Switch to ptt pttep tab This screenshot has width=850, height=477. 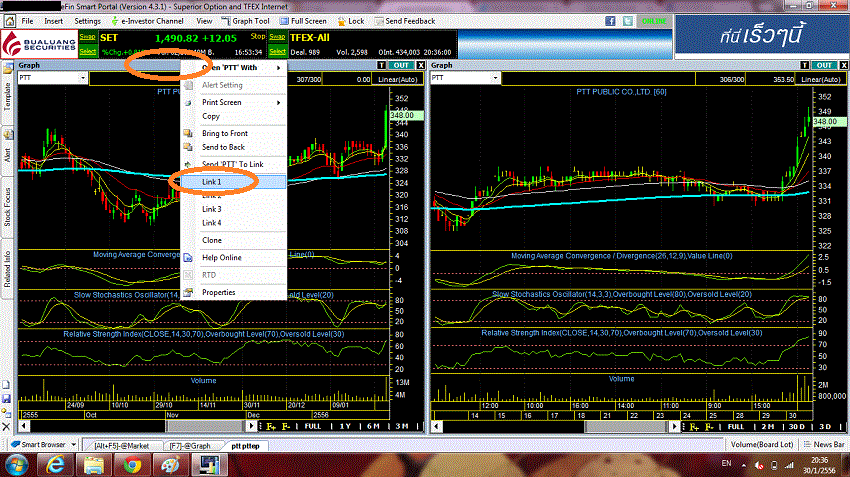246,446
